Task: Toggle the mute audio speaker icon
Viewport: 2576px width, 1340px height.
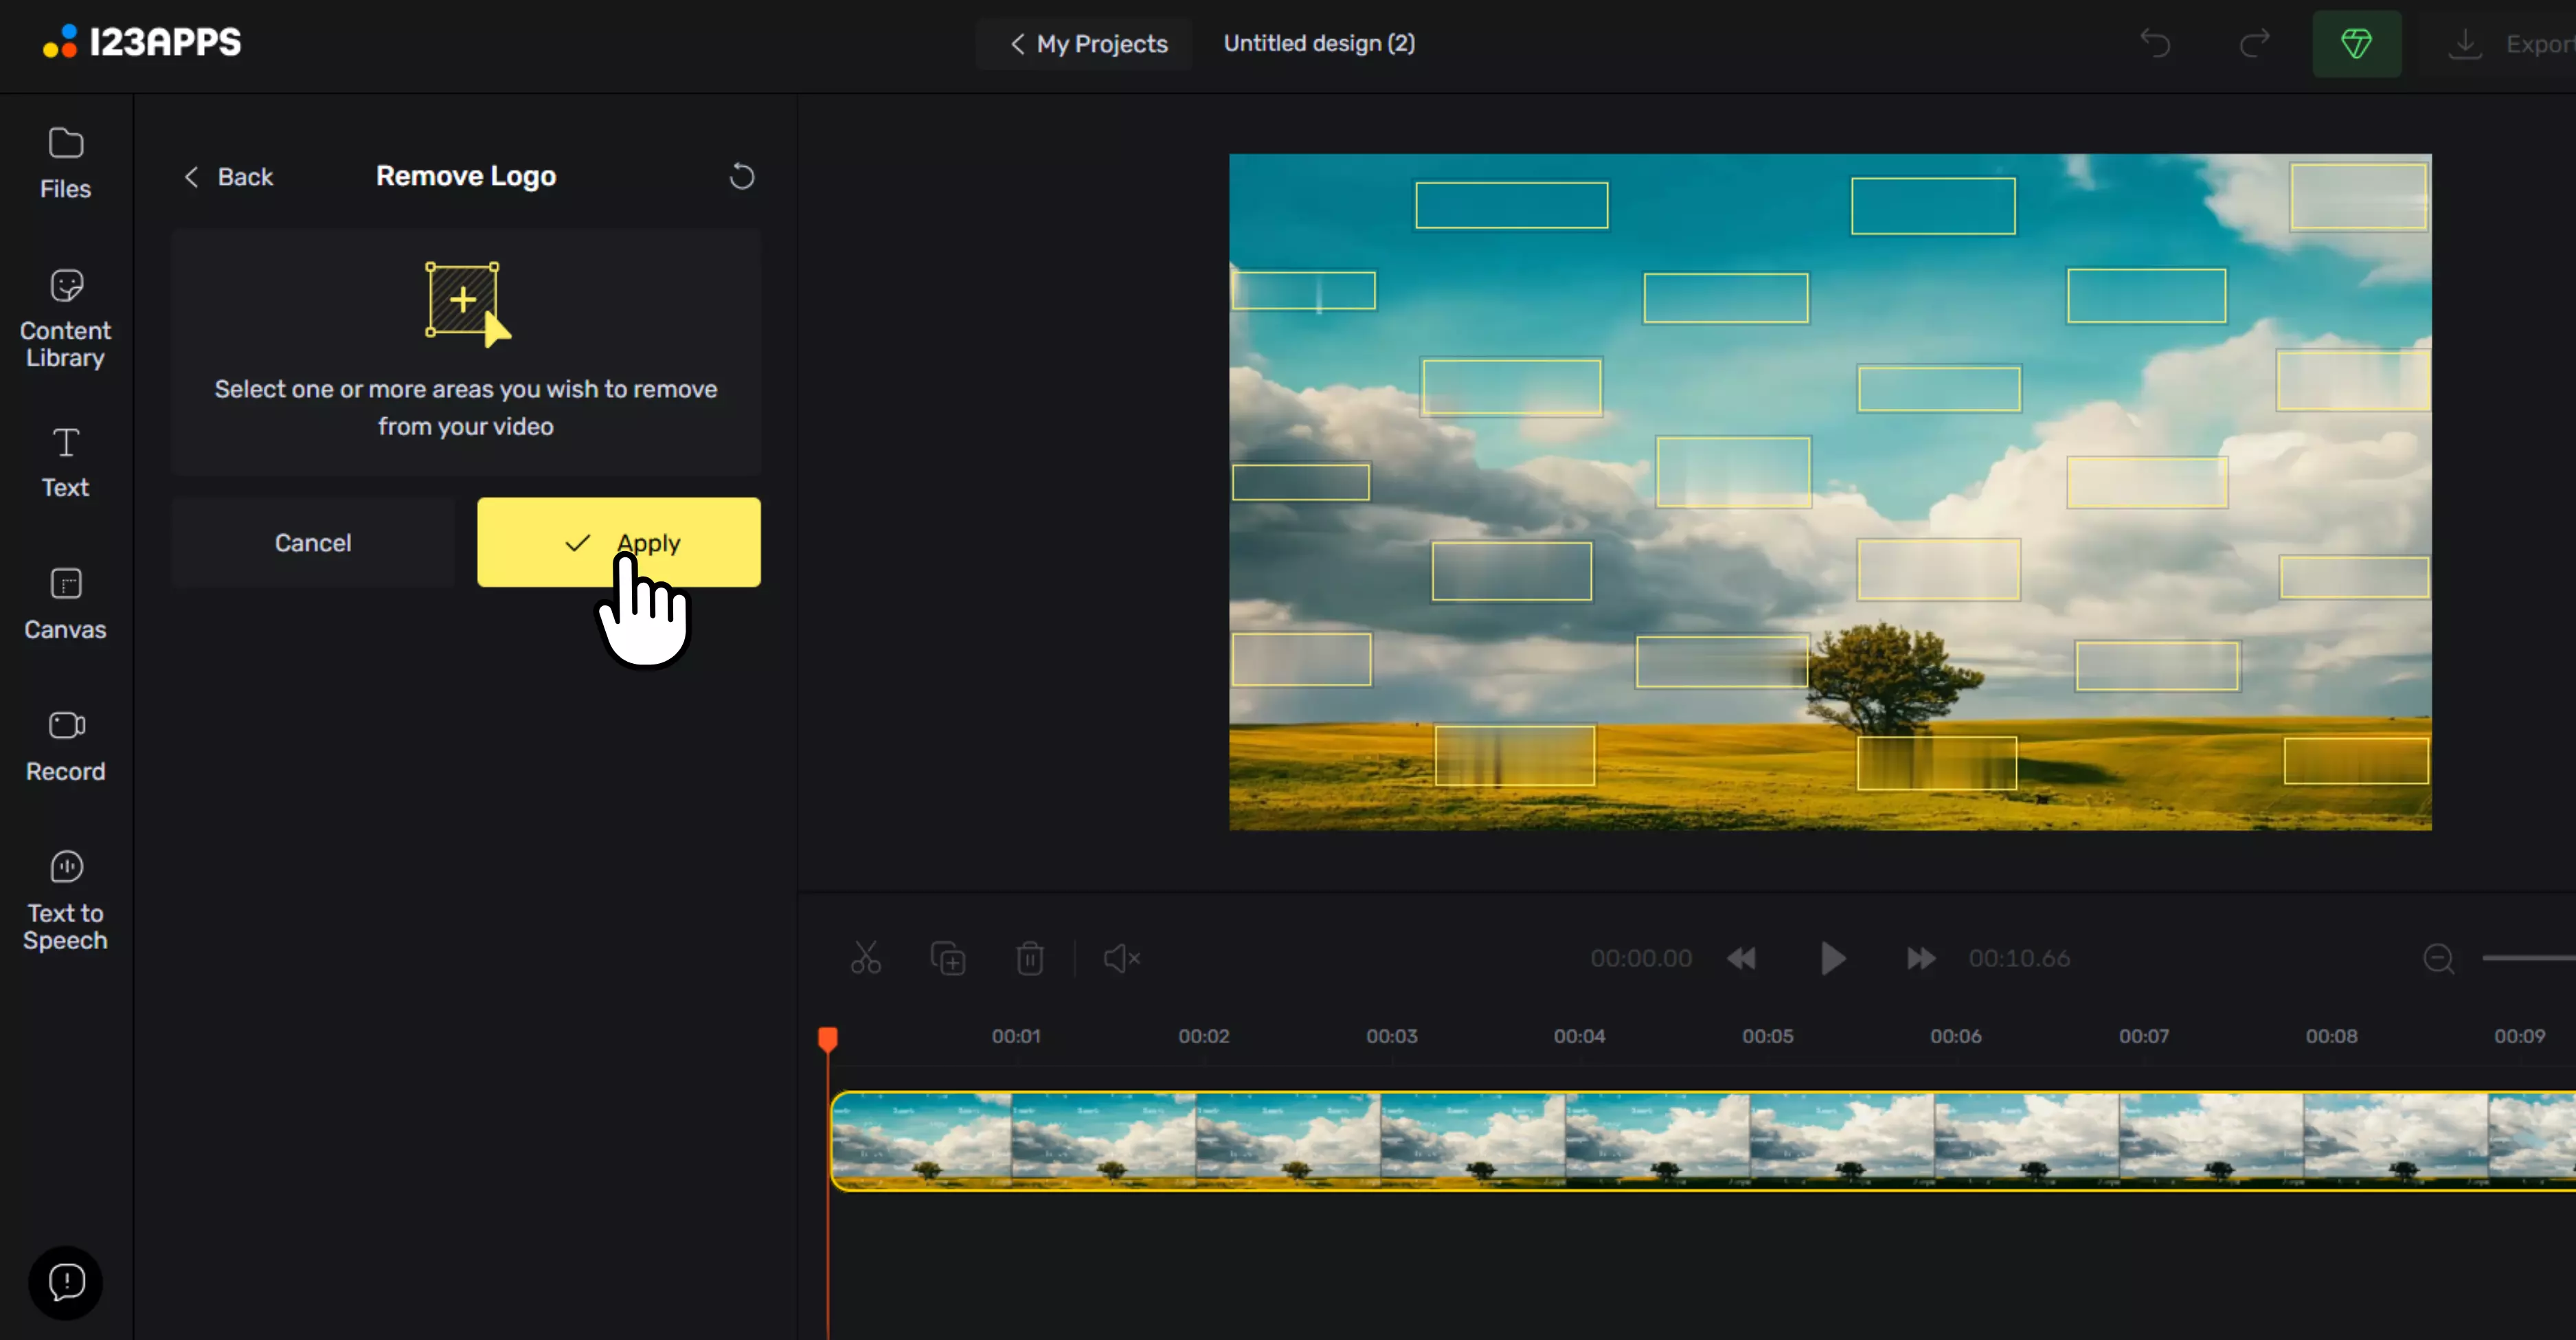Action: 1121,958
